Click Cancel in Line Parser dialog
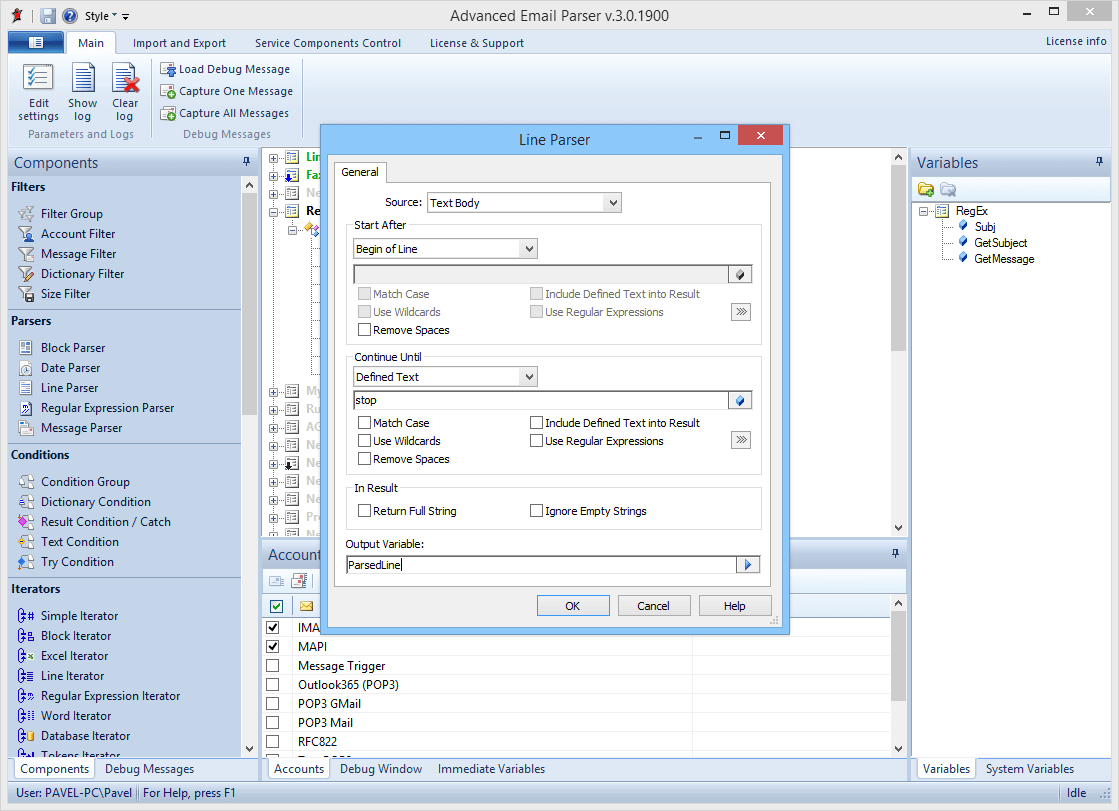Screen dimensions: 1119x811 654,605
